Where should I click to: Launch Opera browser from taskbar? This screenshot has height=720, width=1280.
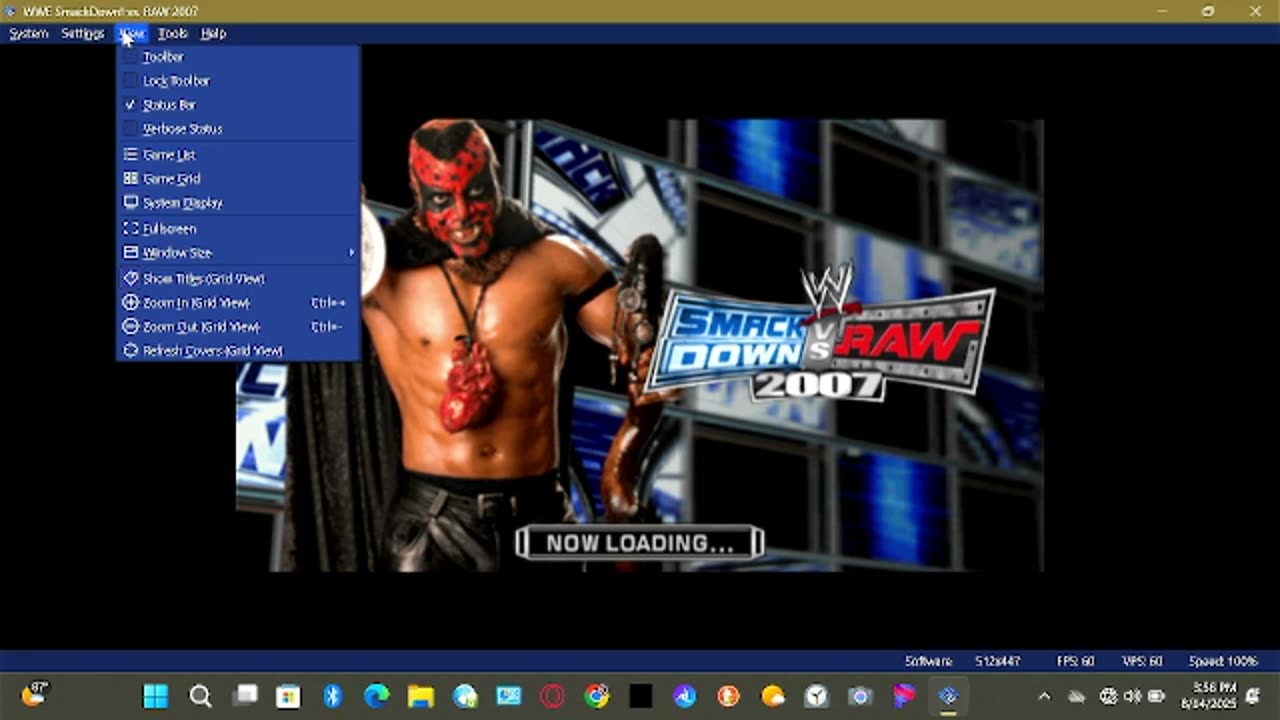tap(552, 696)
